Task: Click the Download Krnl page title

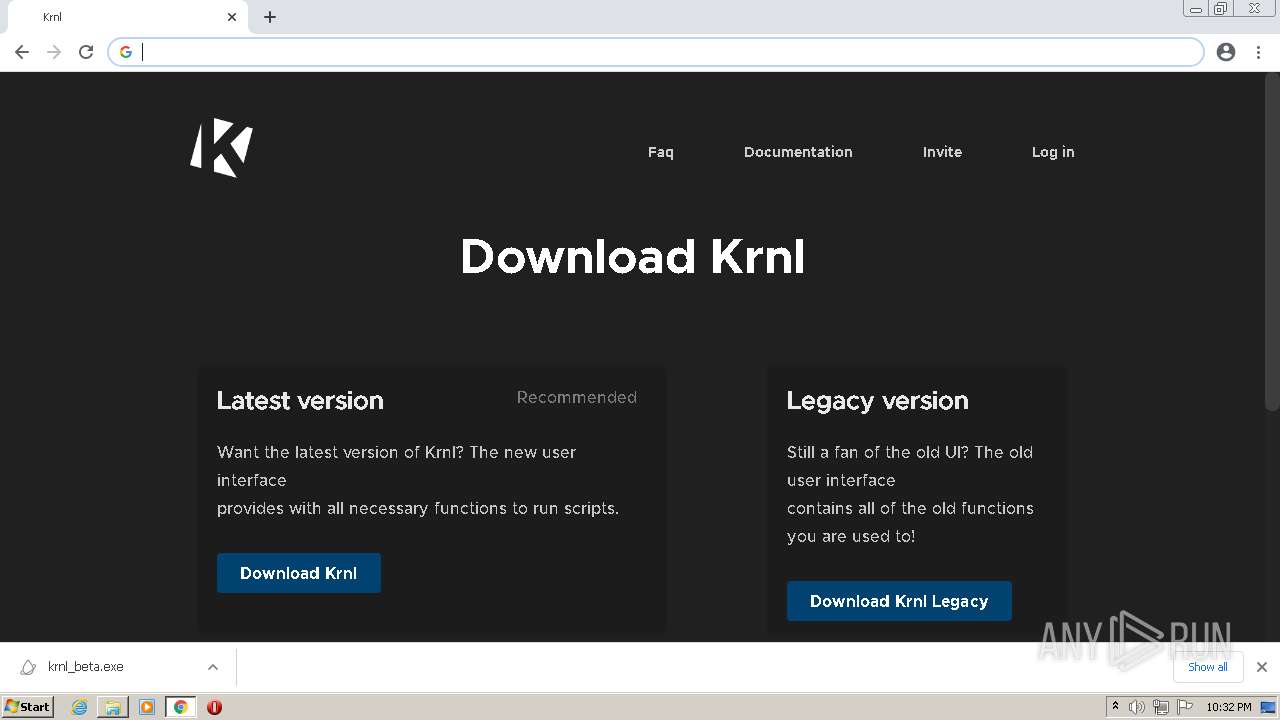Action: [632, 257]
